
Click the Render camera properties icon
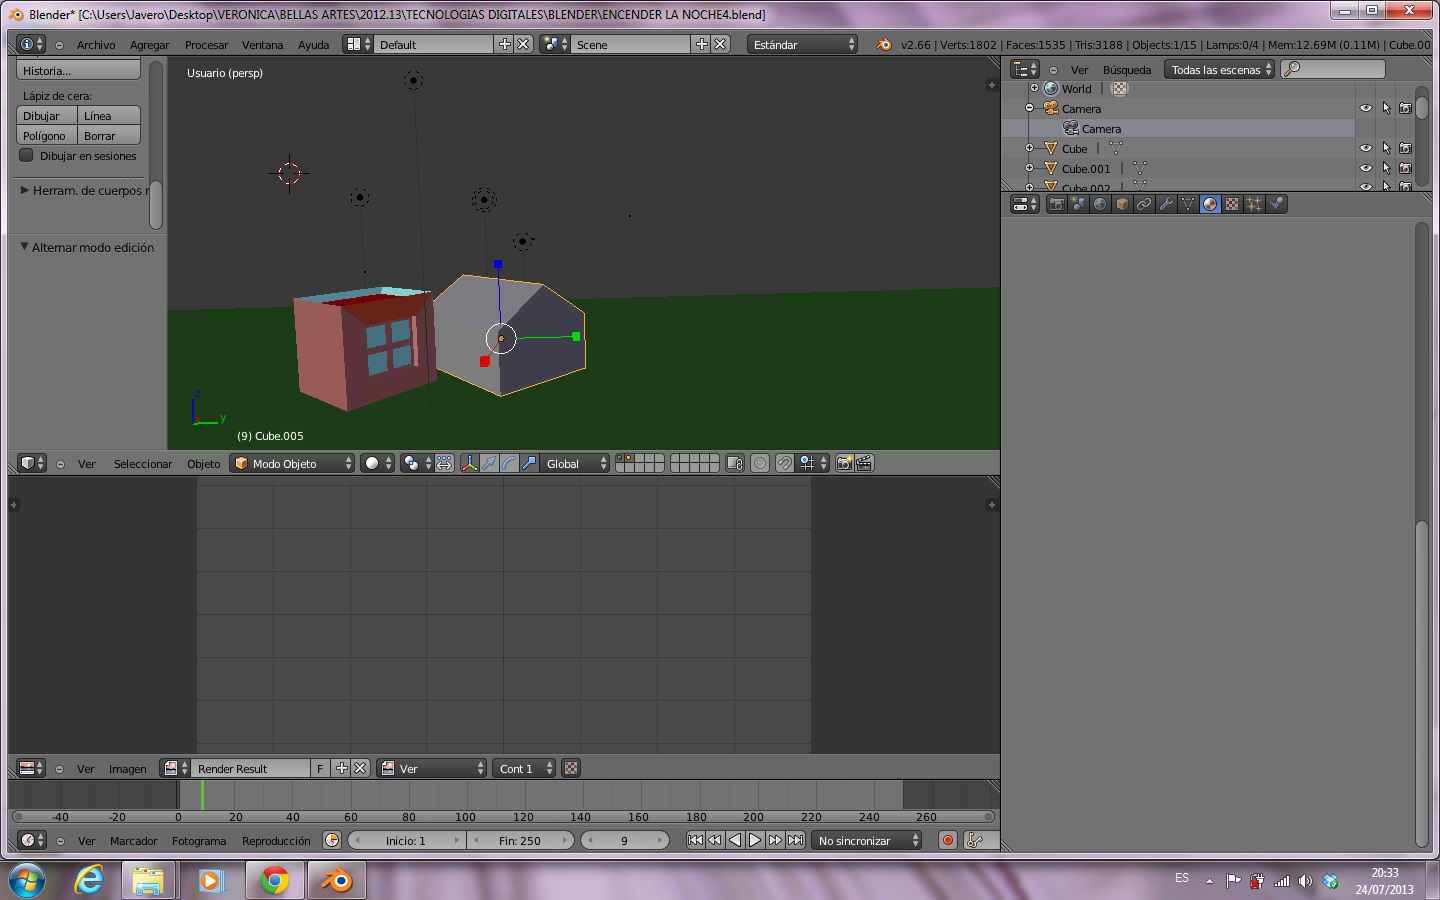(1056, 204)
